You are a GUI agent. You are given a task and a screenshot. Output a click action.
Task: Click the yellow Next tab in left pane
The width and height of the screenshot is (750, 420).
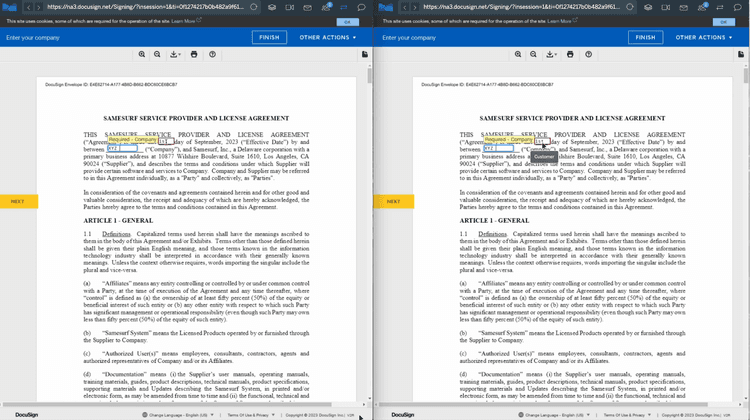tap(18, 201)
